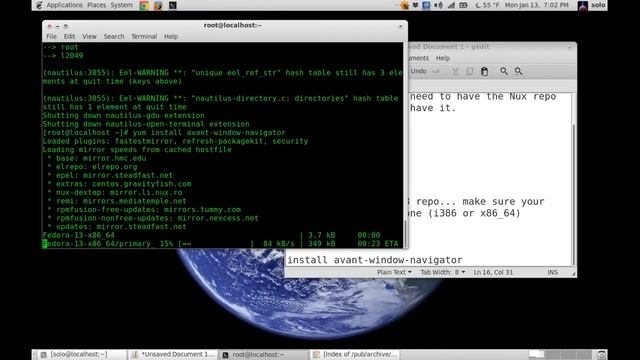Open terminal Edit menu
The width and height of the screenshot is (640, 360).
point(69,36)
